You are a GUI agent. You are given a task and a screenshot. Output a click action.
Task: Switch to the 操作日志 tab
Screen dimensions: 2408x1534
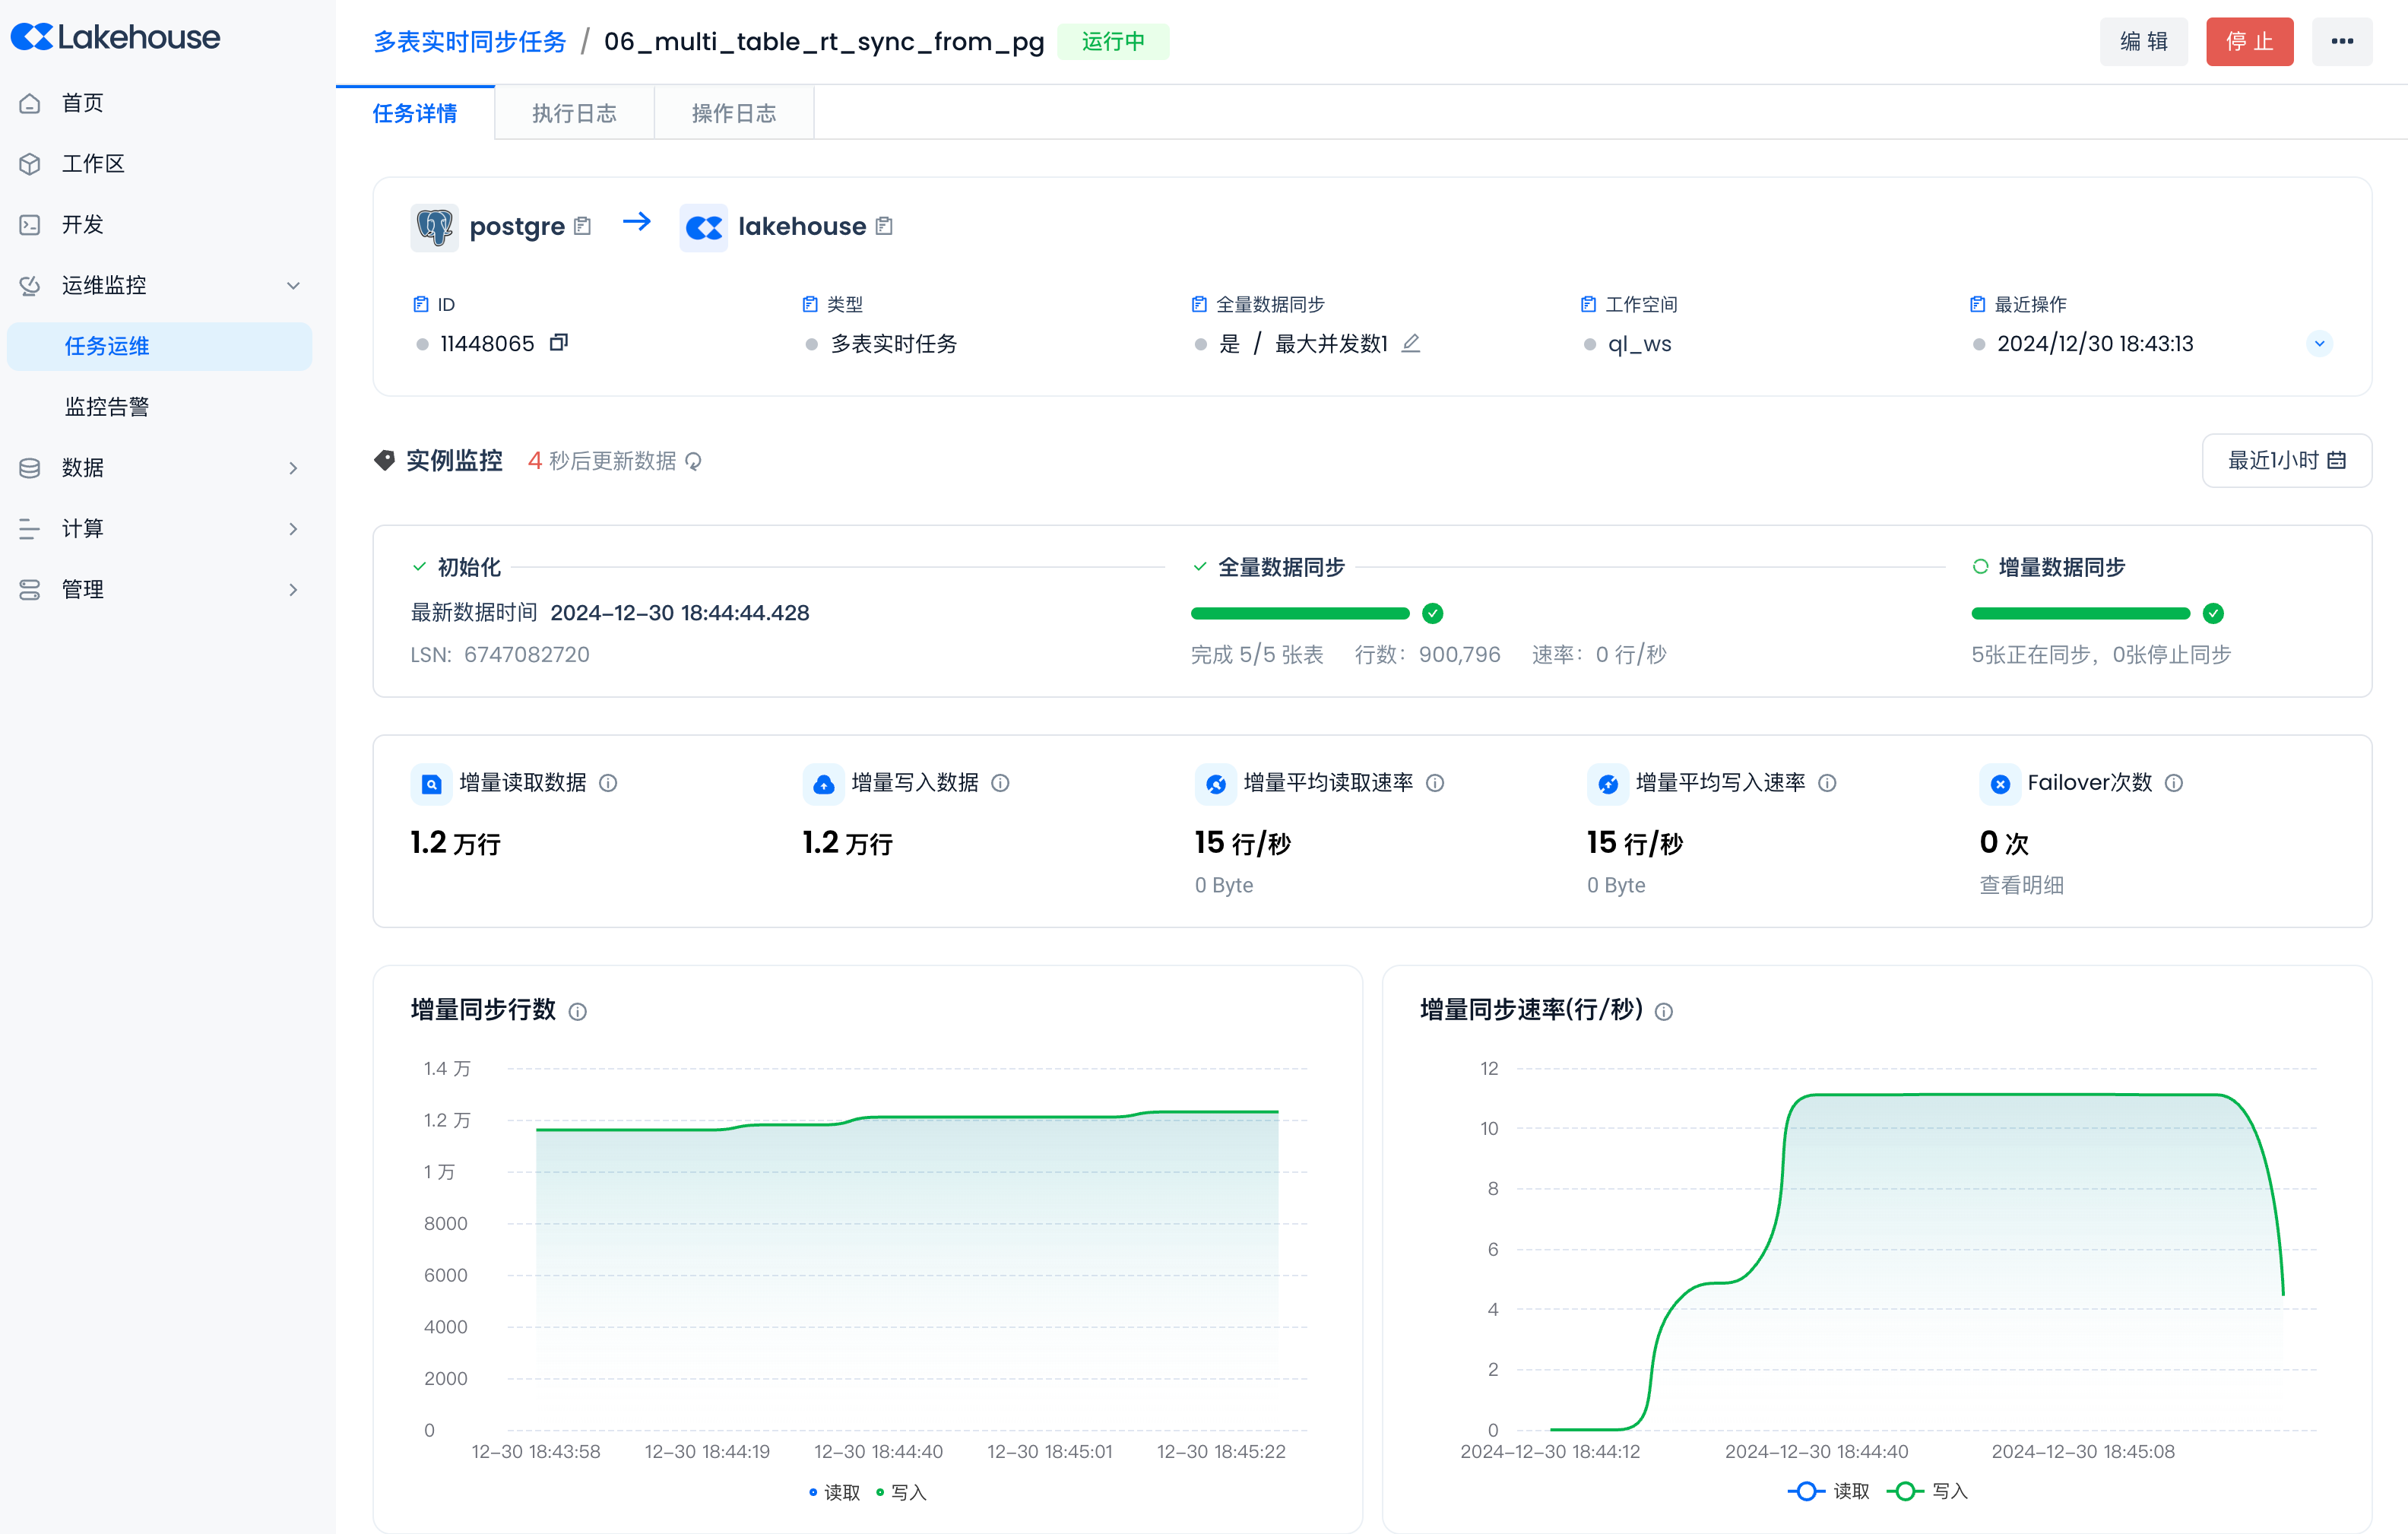(x=734, y=113)
